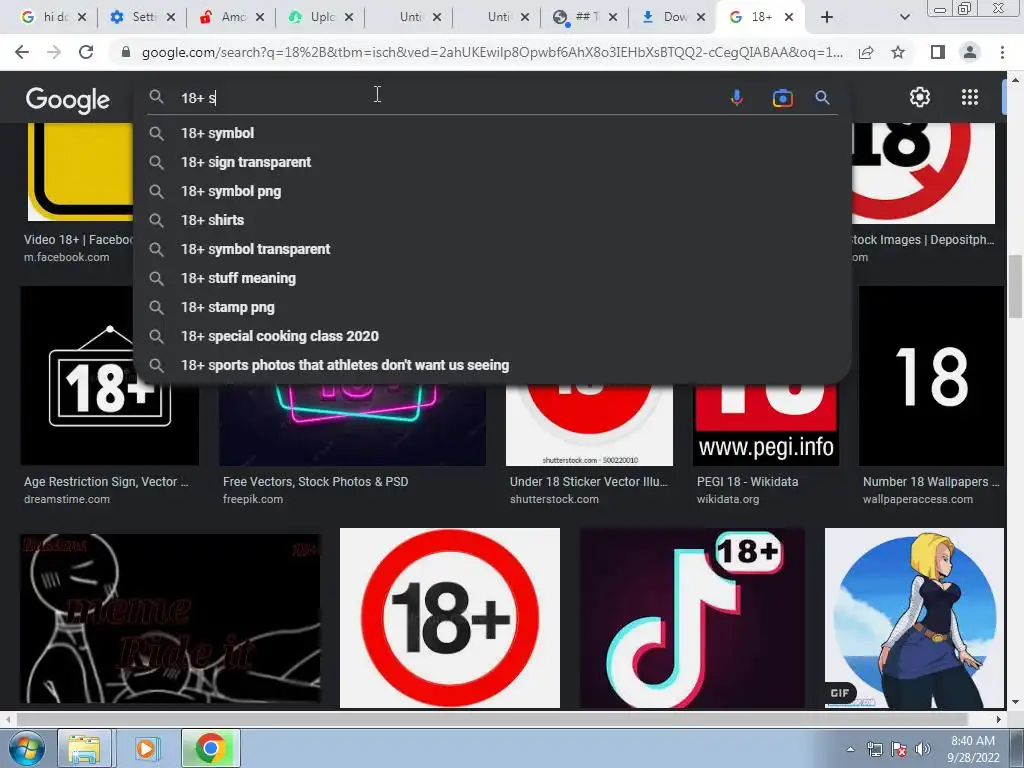Select suggestion '18+ symbol png'
Image resolution: width=1024 pixels, height=768 pixels.
pyautogui.click(x=492, y=191)
